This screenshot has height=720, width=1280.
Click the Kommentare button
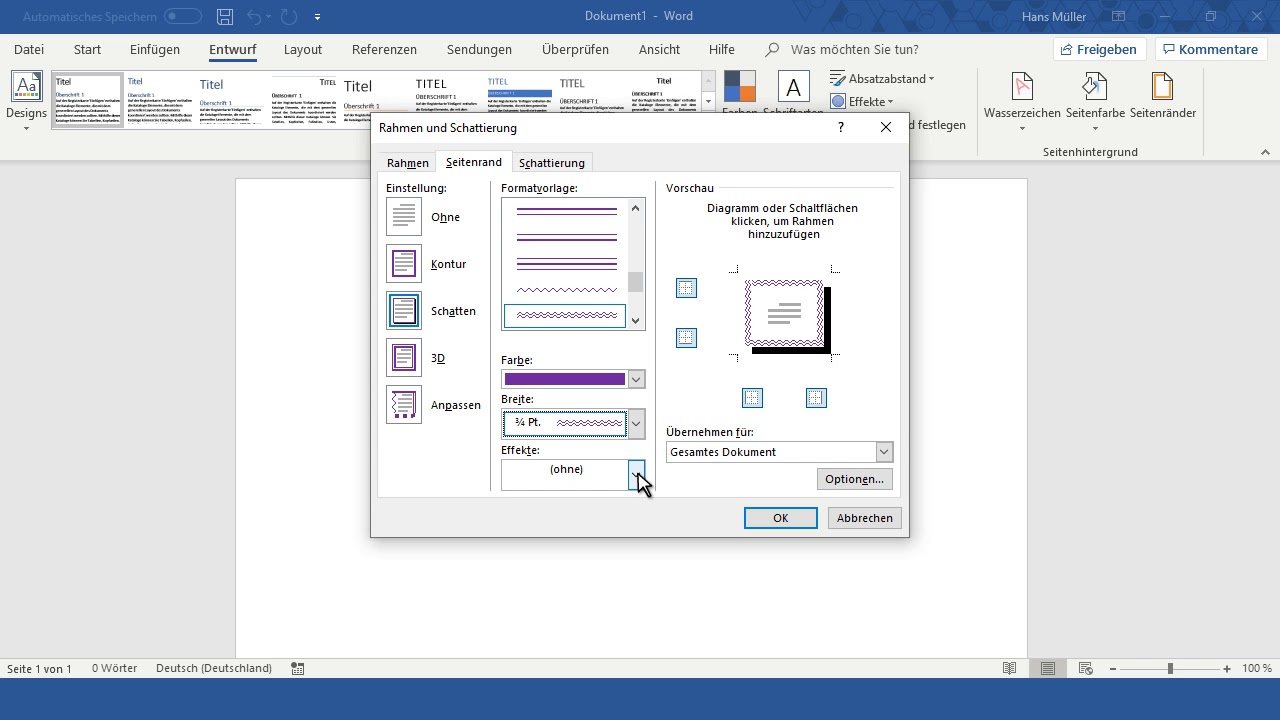click(x=1210, y=49)
